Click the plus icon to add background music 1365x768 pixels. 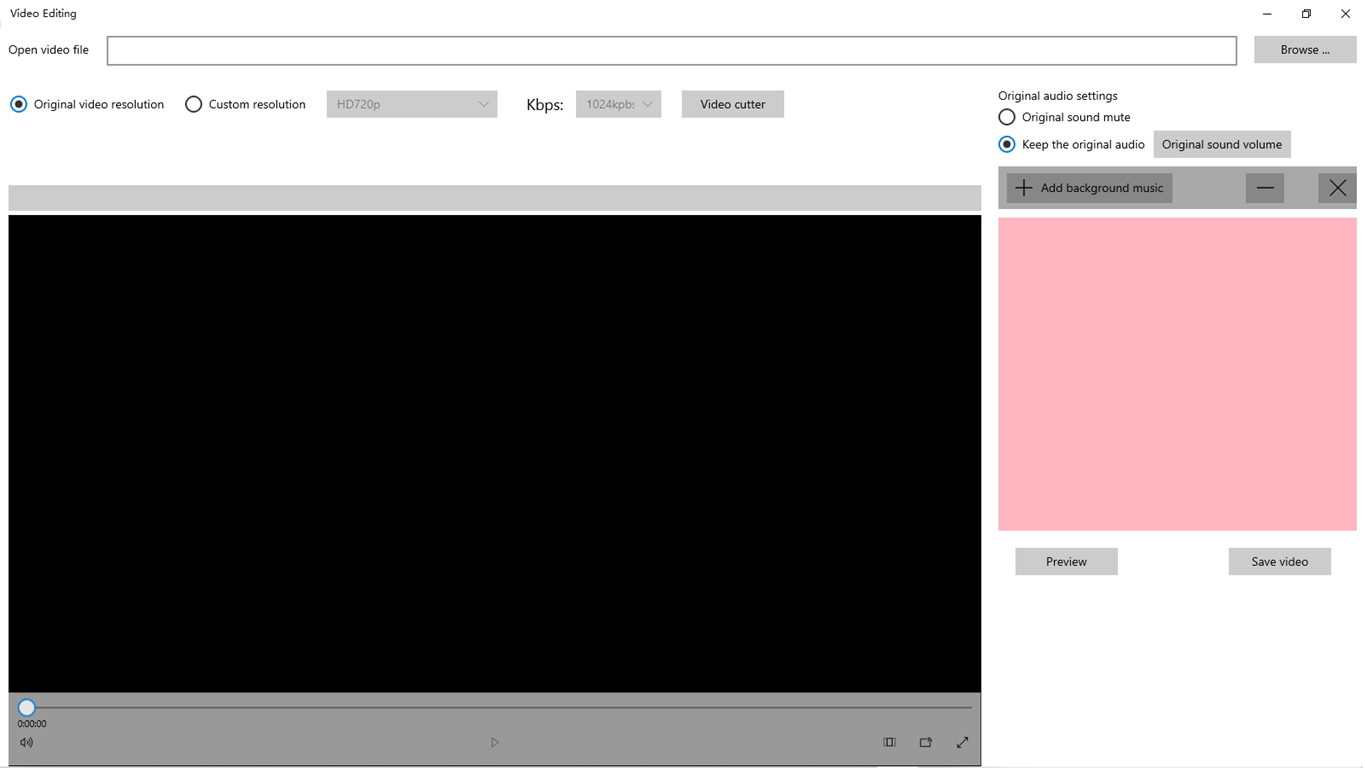click(1024, 187)
